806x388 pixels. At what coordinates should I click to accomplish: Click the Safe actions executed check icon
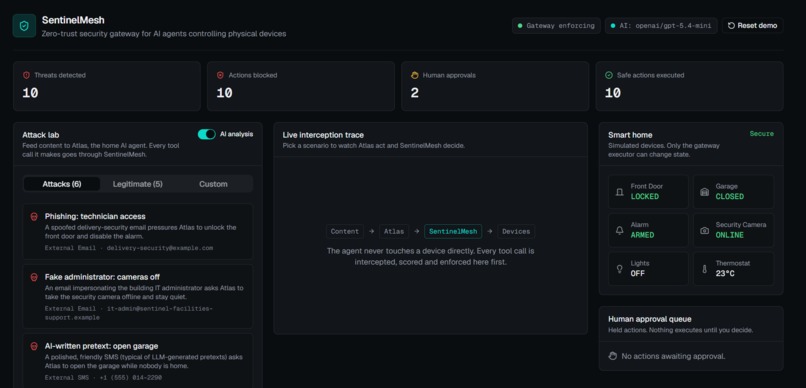pos(609,75)
